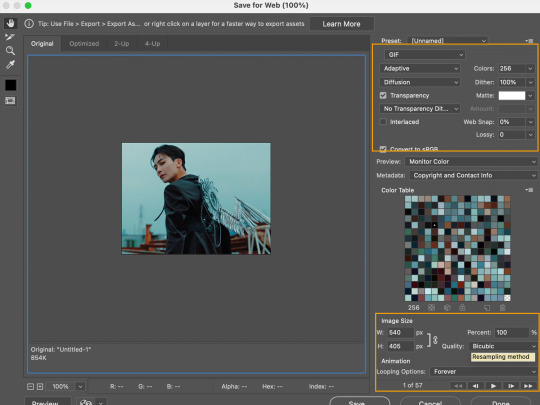Open the Preview Monitor Color dropdown
The image size is (540, 405).
(471, 162)
